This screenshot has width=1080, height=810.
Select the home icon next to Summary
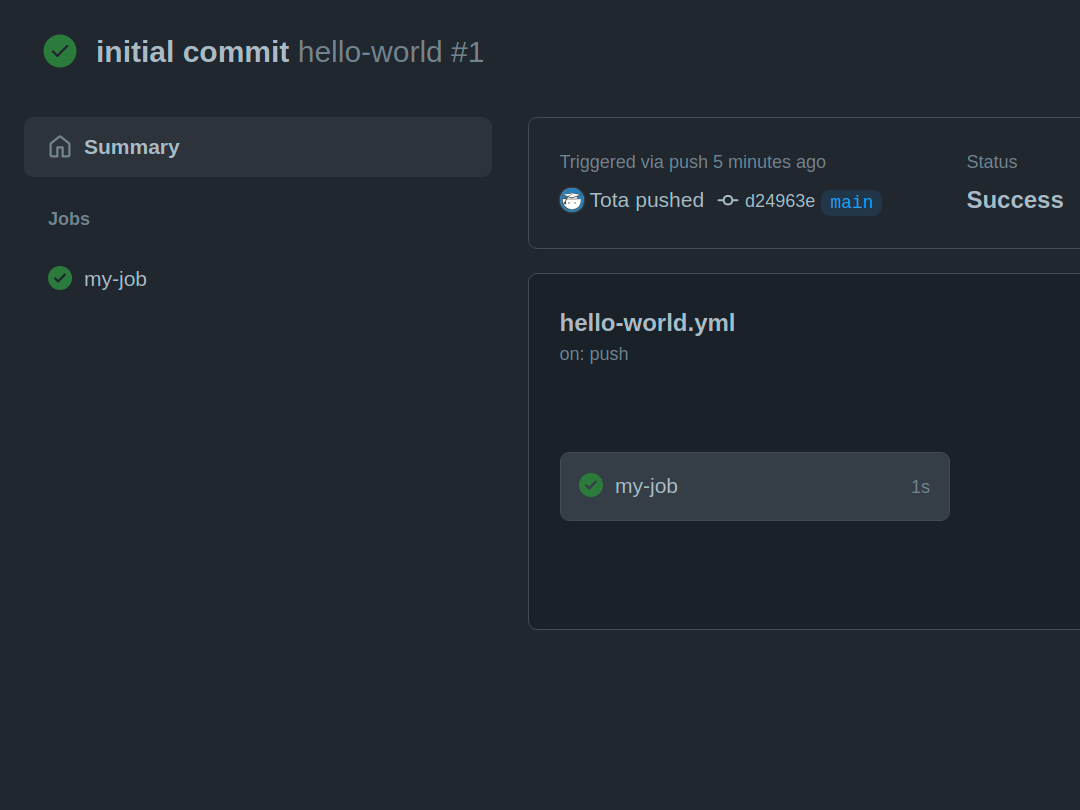(59, 146)
